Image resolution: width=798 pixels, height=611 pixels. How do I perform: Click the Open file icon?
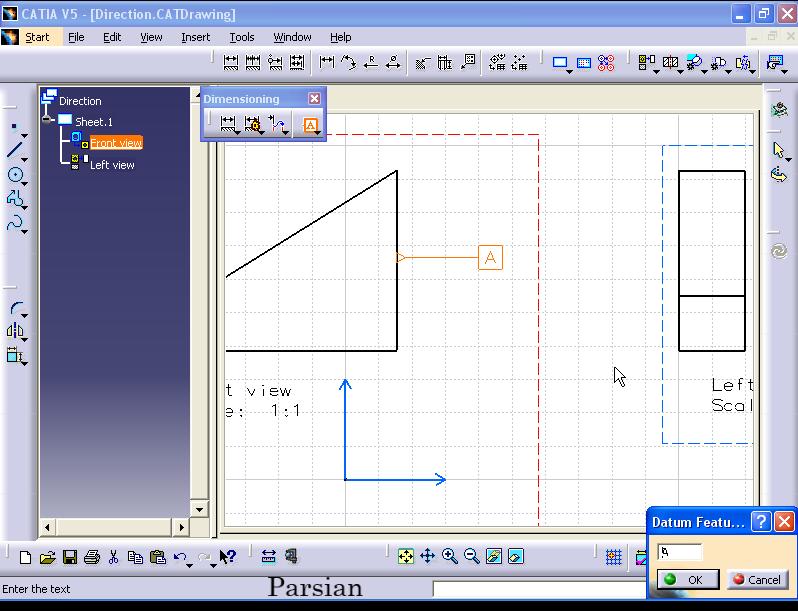tap(47, 558)
